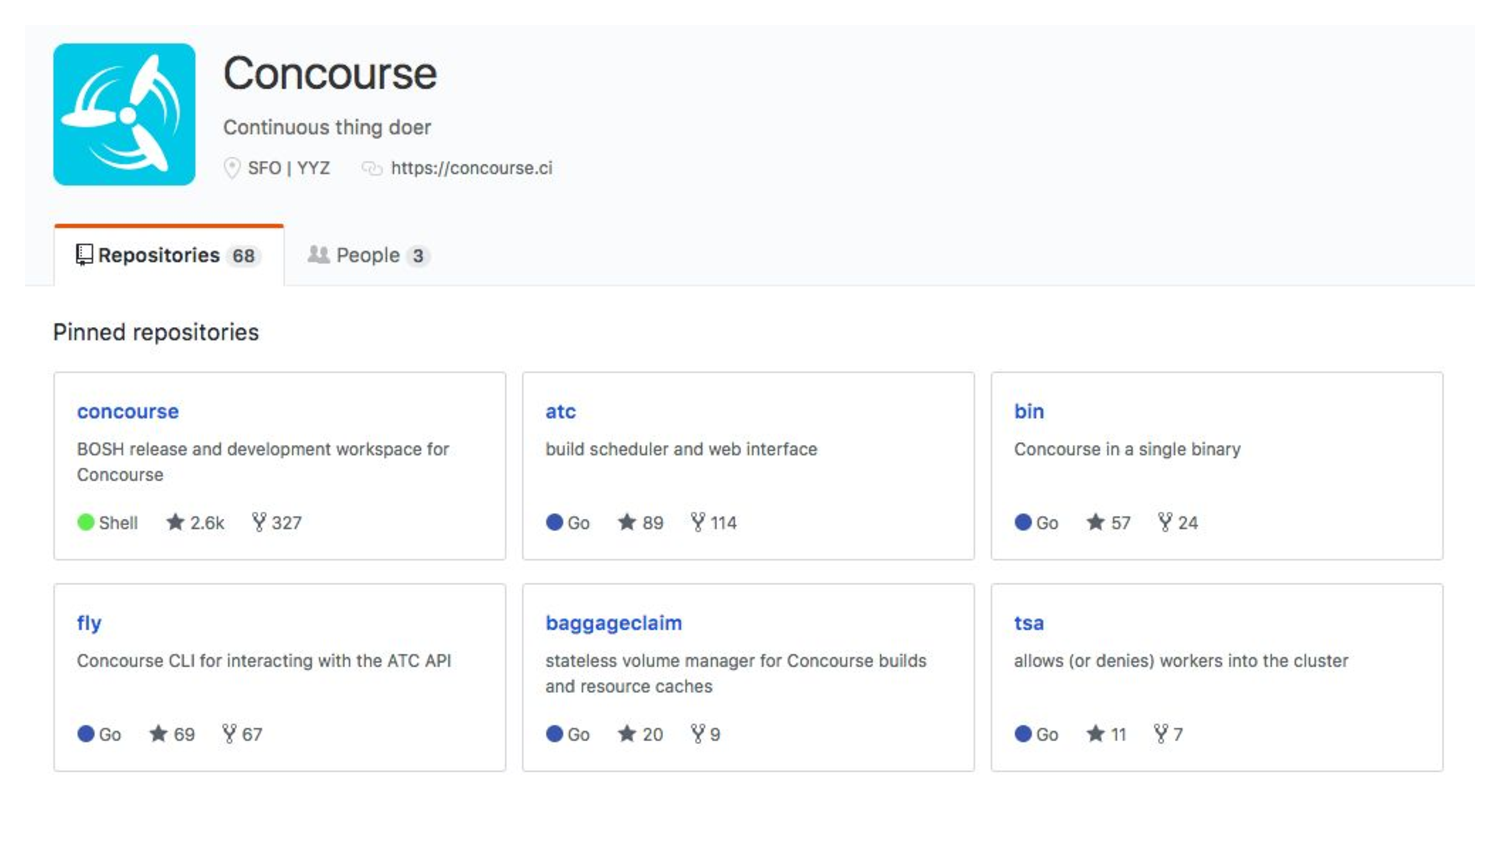Click the location pin icon near SFO | YYZ
1500x844 pixels.
point(232,168)
